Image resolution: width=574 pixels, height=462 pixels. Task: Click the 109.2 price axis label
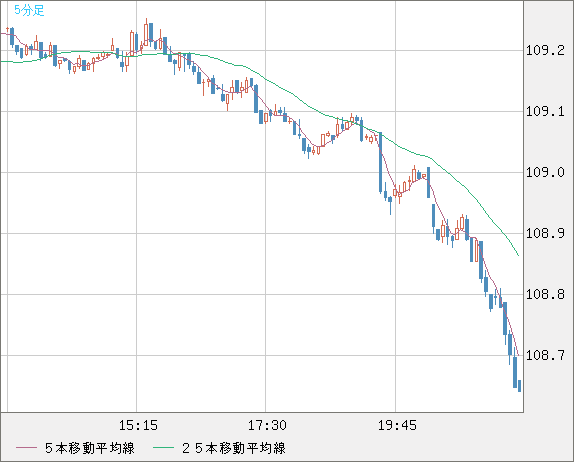pyautogui.click(x=545, y=50)
